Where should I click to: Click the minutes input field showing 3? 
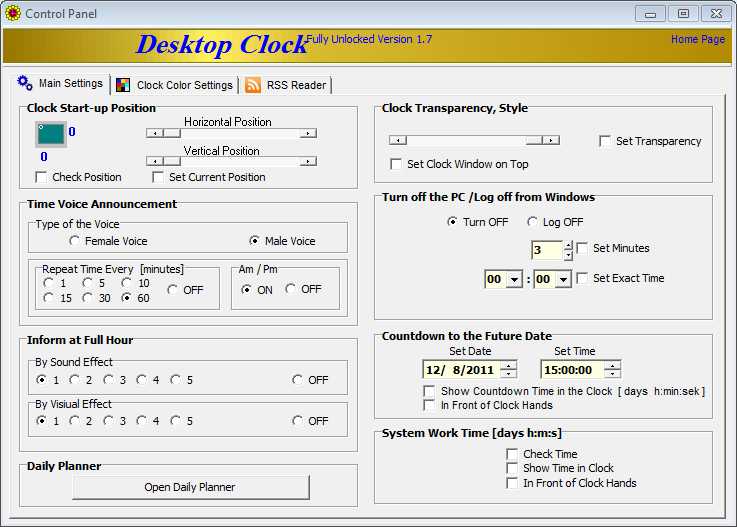pyautogui.click(x=547, y=250)
